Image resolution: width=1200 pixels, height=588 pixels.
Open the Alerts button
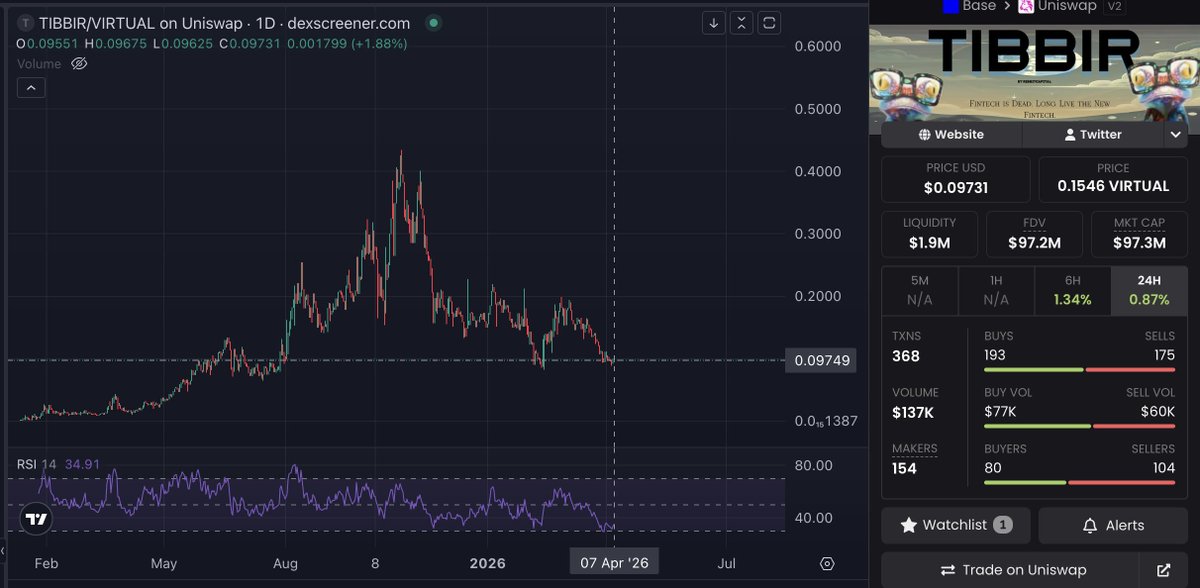1113,525
